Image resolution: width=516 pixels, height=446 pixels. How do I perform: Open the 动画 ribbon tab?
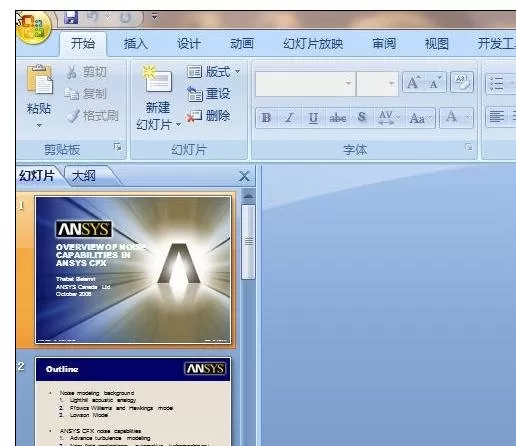242,44
